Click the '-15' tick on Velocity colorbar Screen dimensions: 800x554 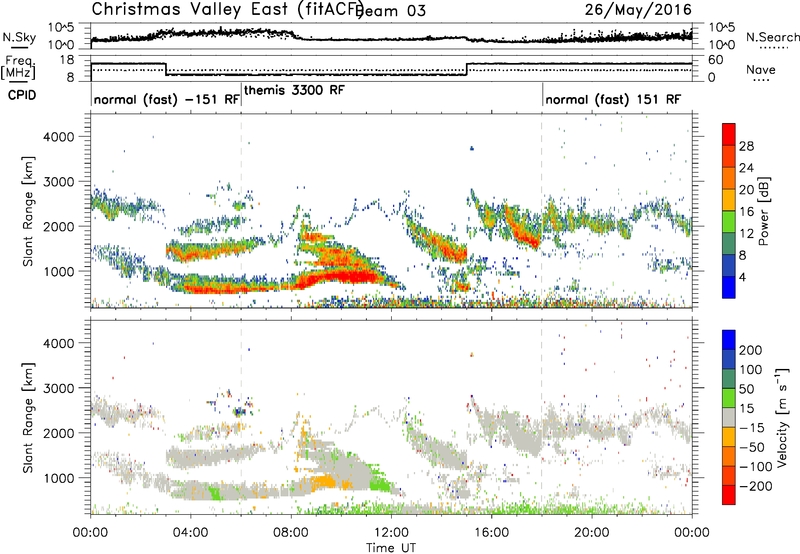tap(752, 427)
